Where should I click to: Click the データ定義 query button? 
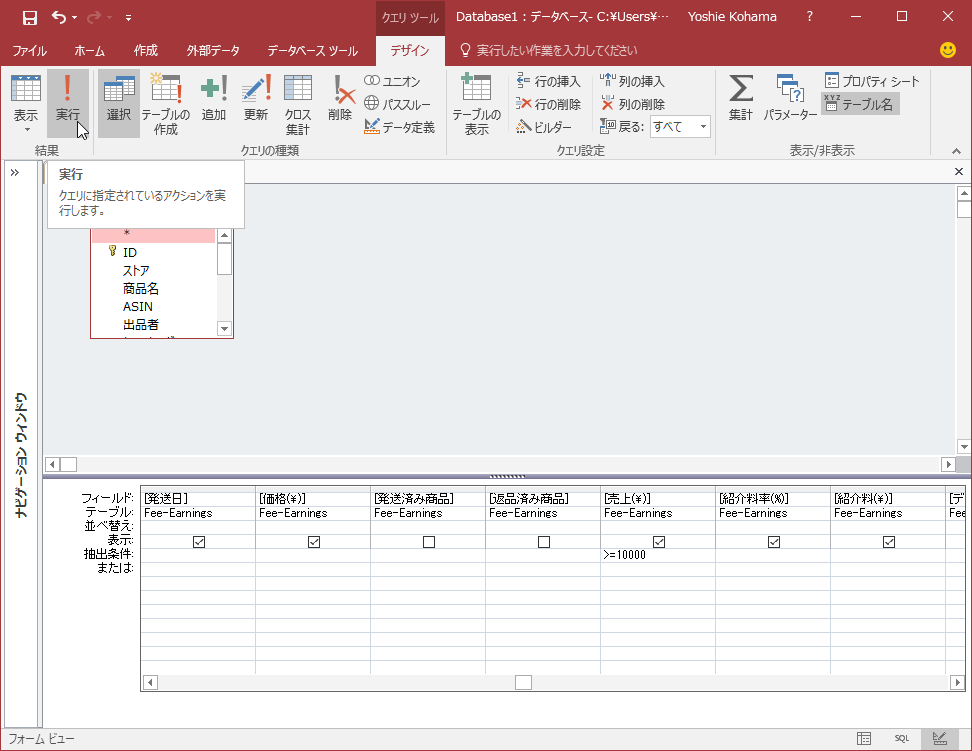click(399, 127)
